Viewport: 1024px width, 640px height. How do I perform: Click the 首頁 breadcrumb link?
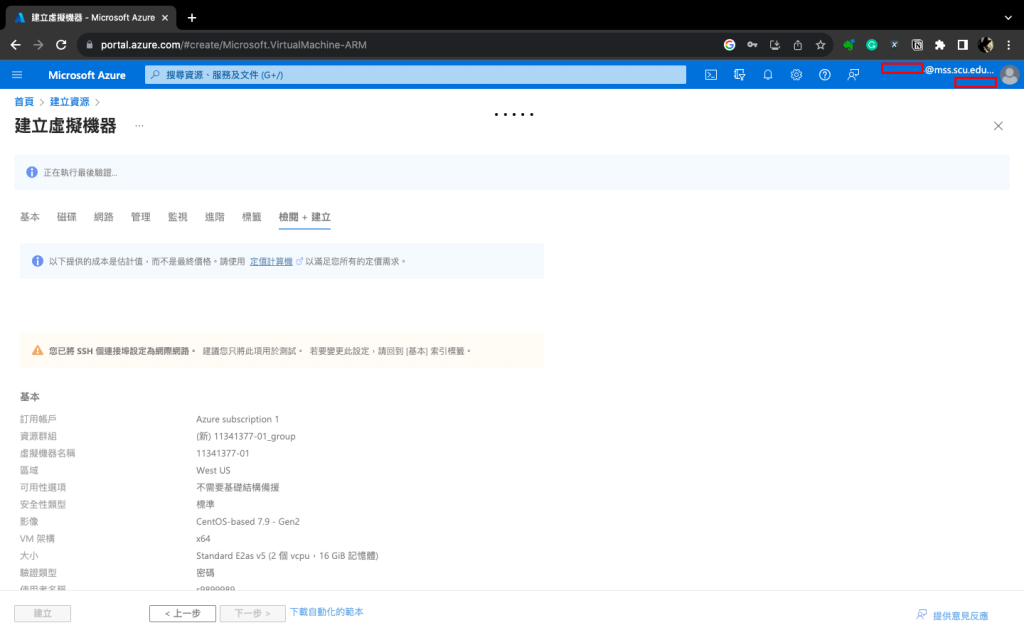(x=24, y=102)
